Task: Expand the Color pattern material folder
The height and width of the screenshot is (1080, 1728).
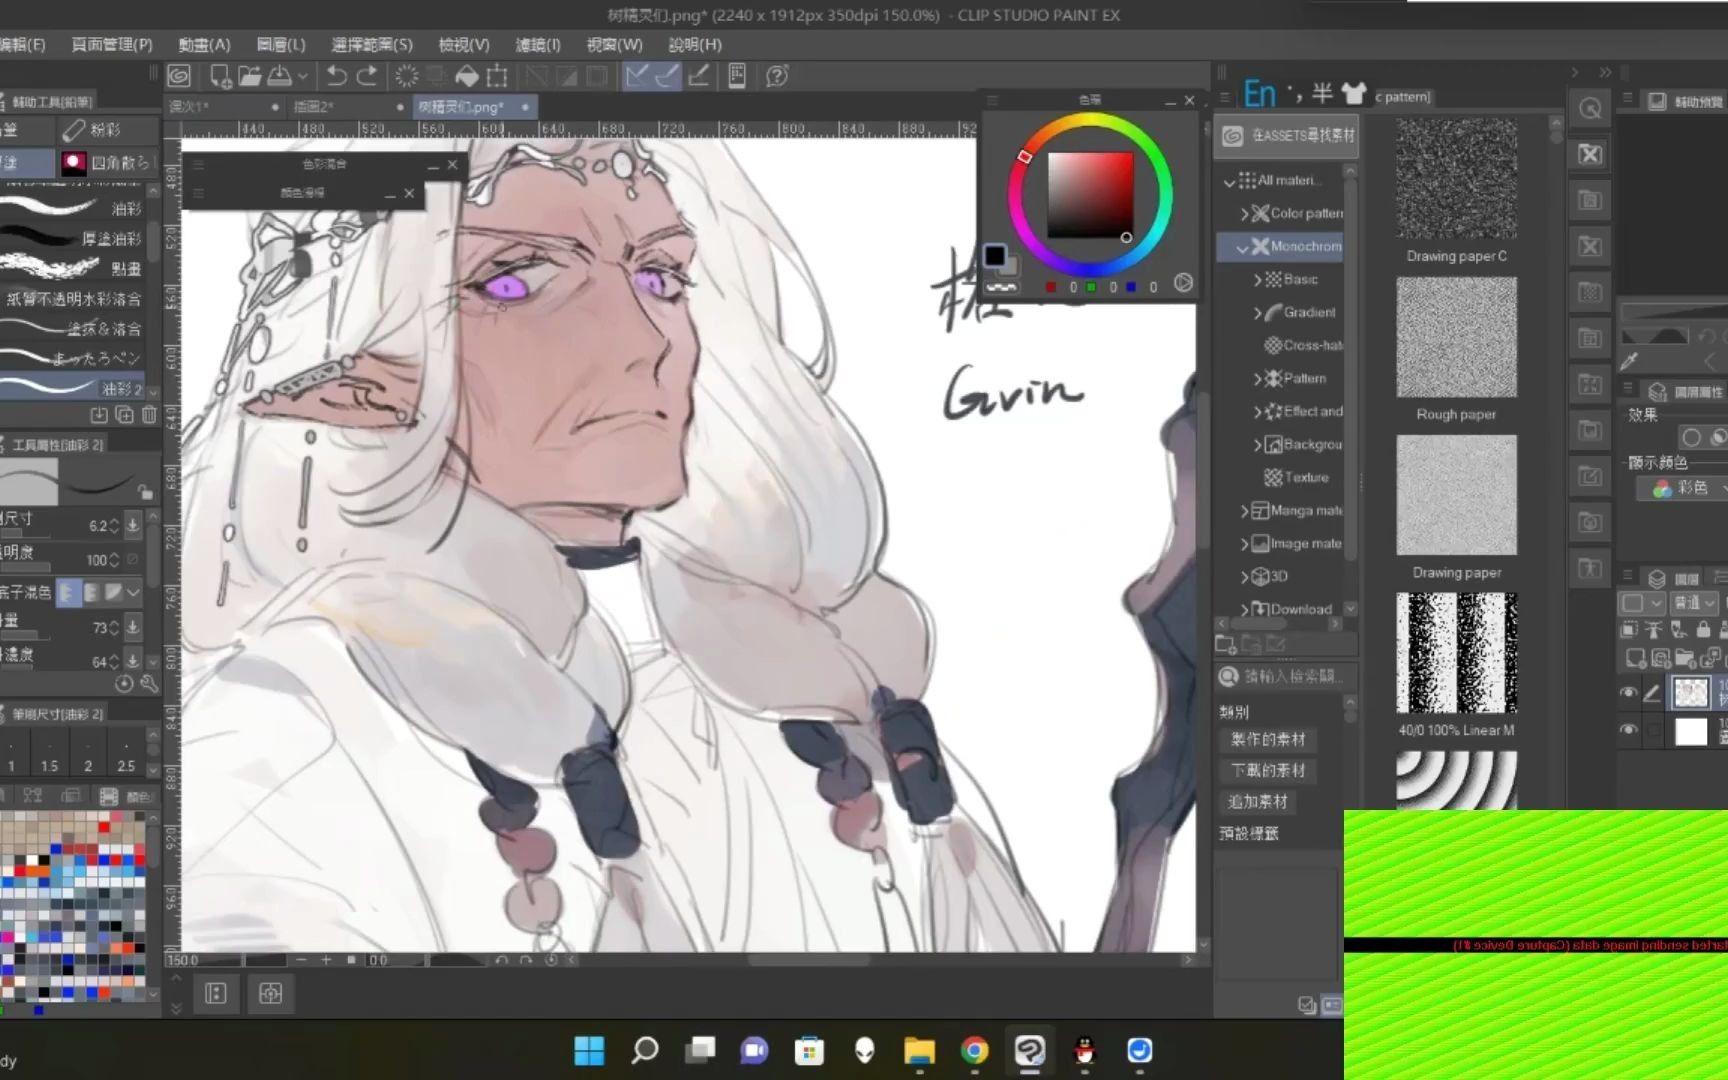Action: pyautogui.click(x=1244, y=213)
